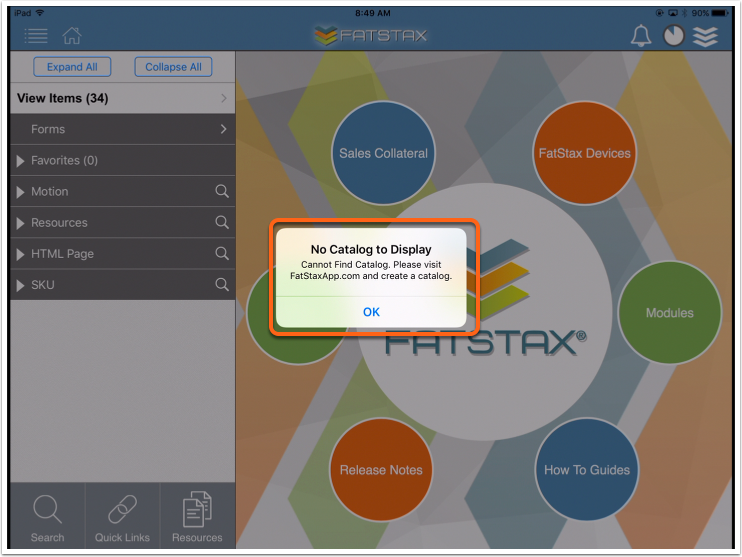Expand the SKU category triangle
This screenshot has width=742, height=557.
20,285
